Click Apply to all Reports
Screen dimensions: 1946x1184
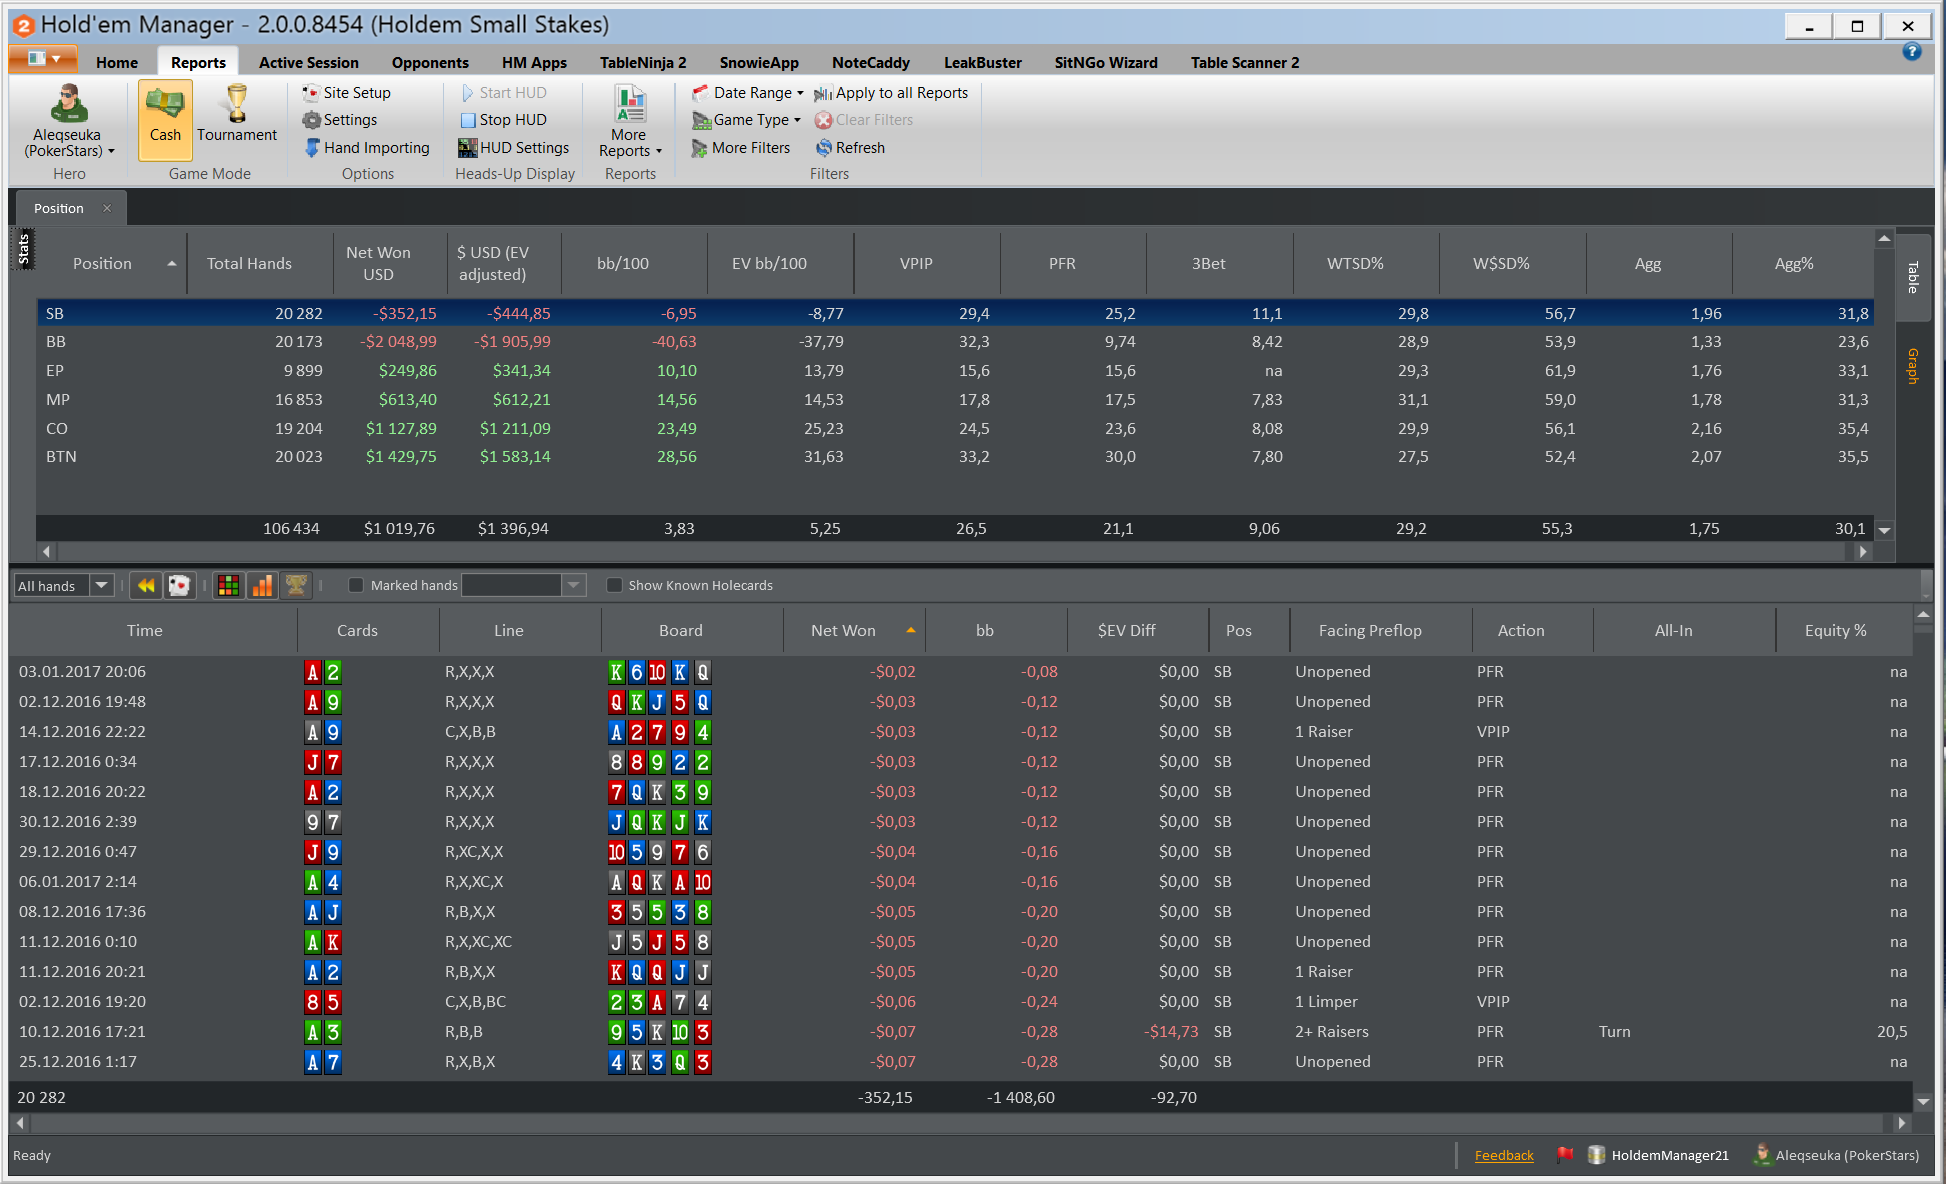(891, 93)
